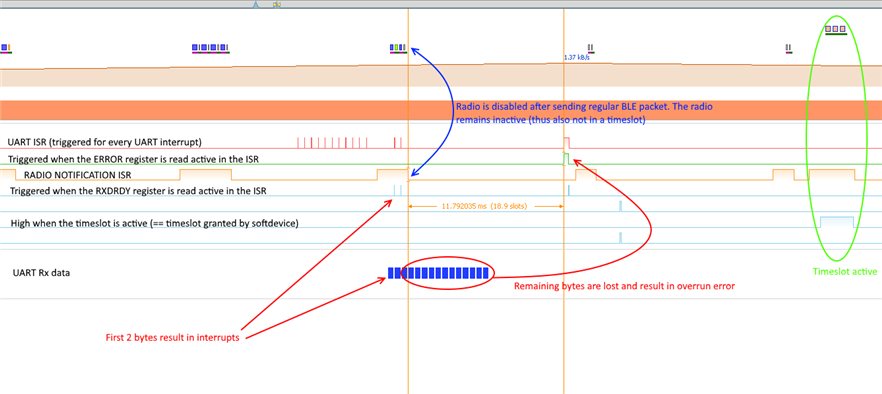Click the RXDRDY pulse pair before first cursor
Screen dimensions: 882x394
click(x=397, y=190)
